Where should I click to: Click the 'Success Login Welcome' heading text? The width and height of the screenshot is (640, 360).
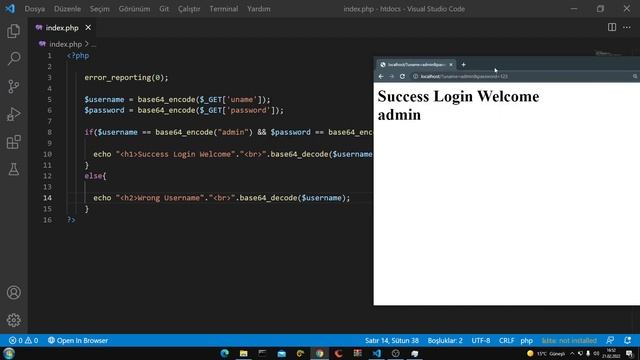coord(458,96)
